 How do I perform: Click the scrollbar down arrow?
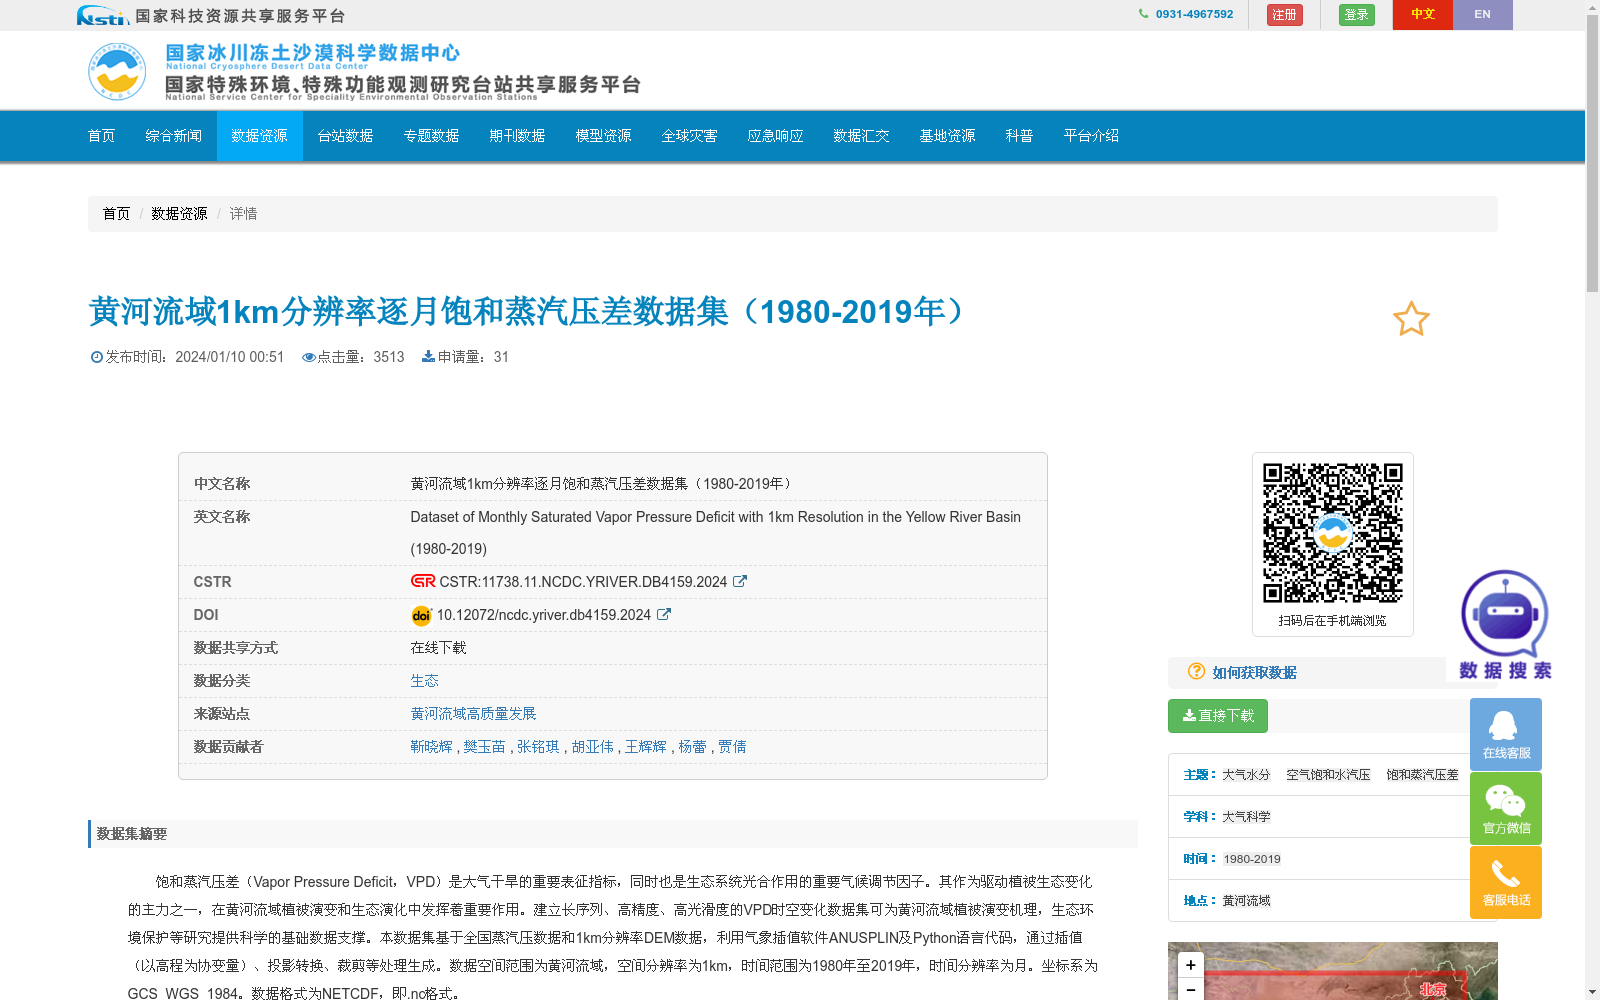click(1592, 992)
